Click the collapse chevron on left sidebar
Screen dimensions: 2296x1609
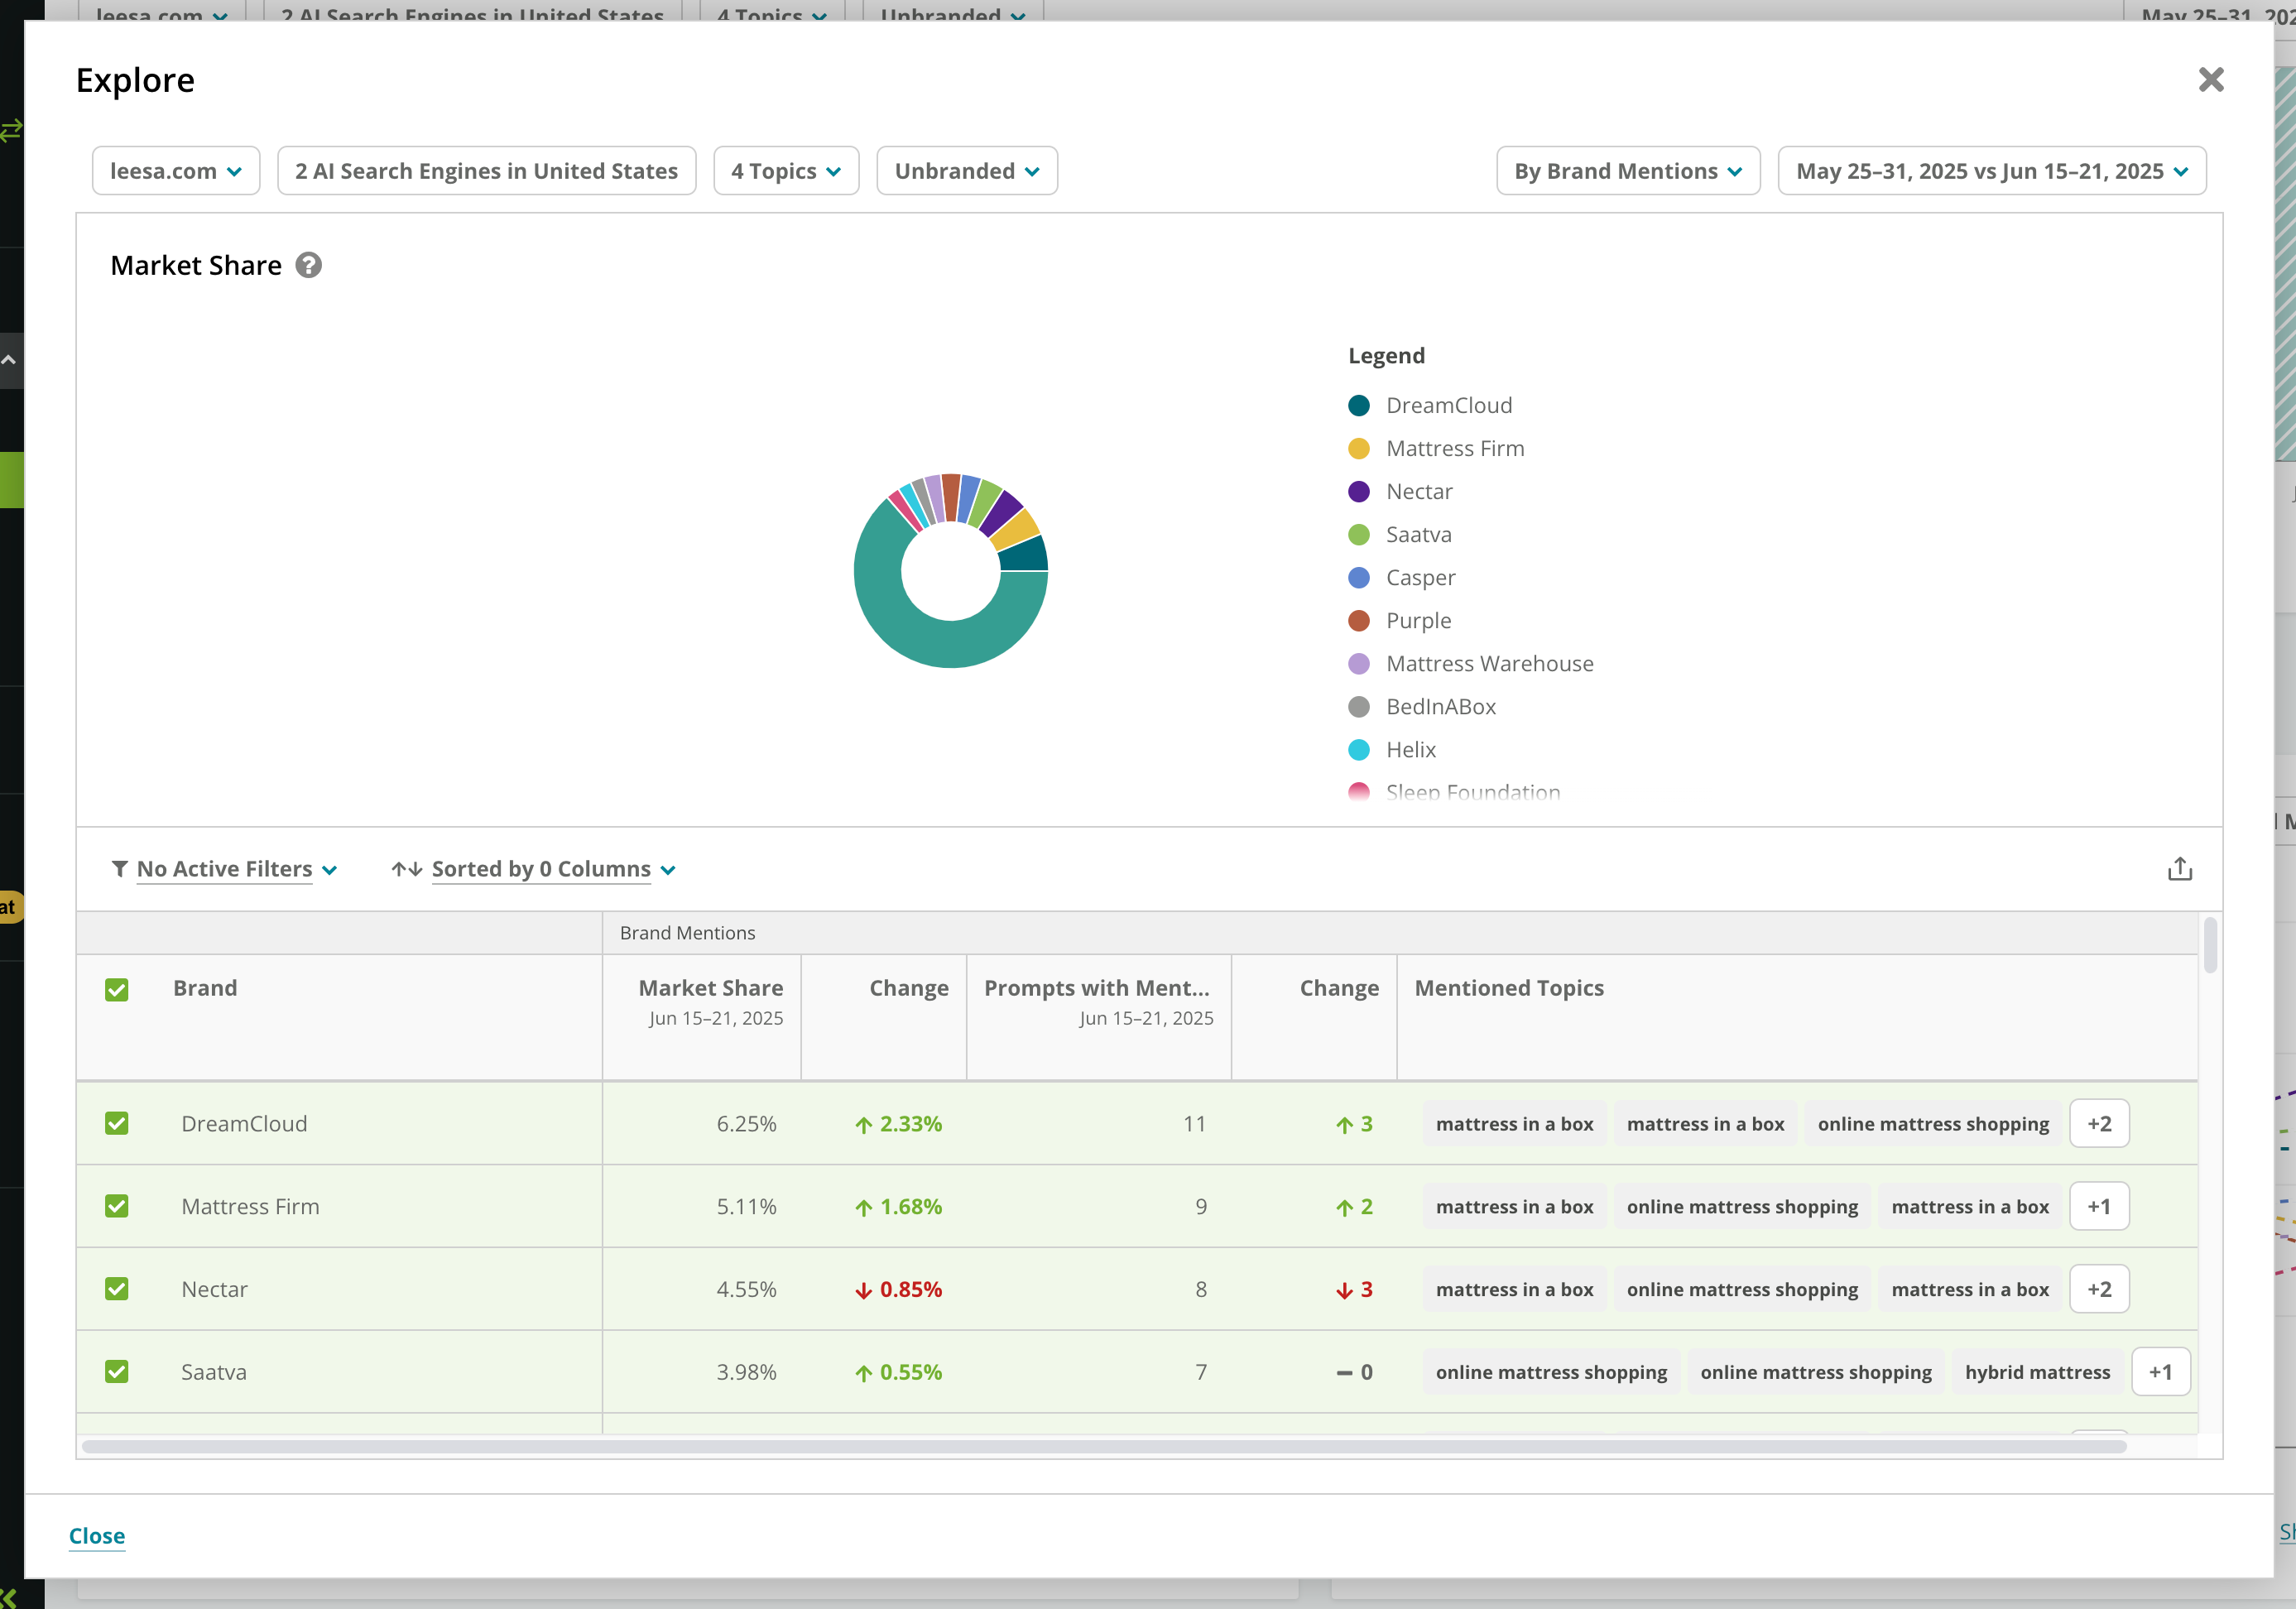coord(9,360)
